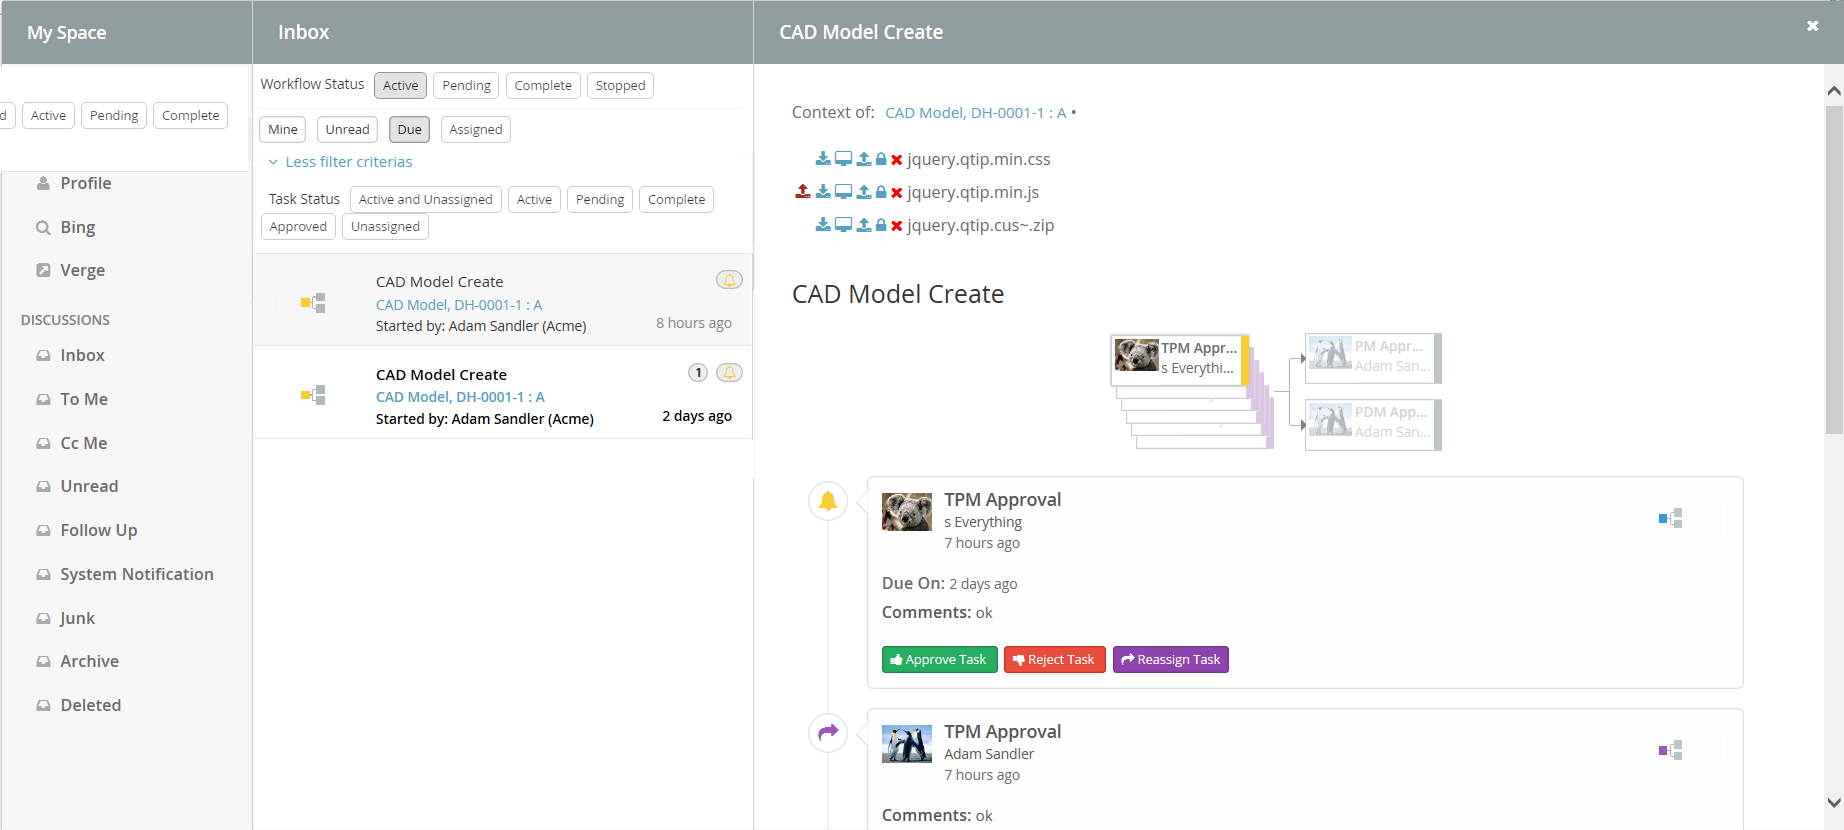Screen dimensions: 1844x830
Task: Click dark red upload icon beside jquery.qtip.min.js
Action: pyautogui.click(x=802, y=192)
